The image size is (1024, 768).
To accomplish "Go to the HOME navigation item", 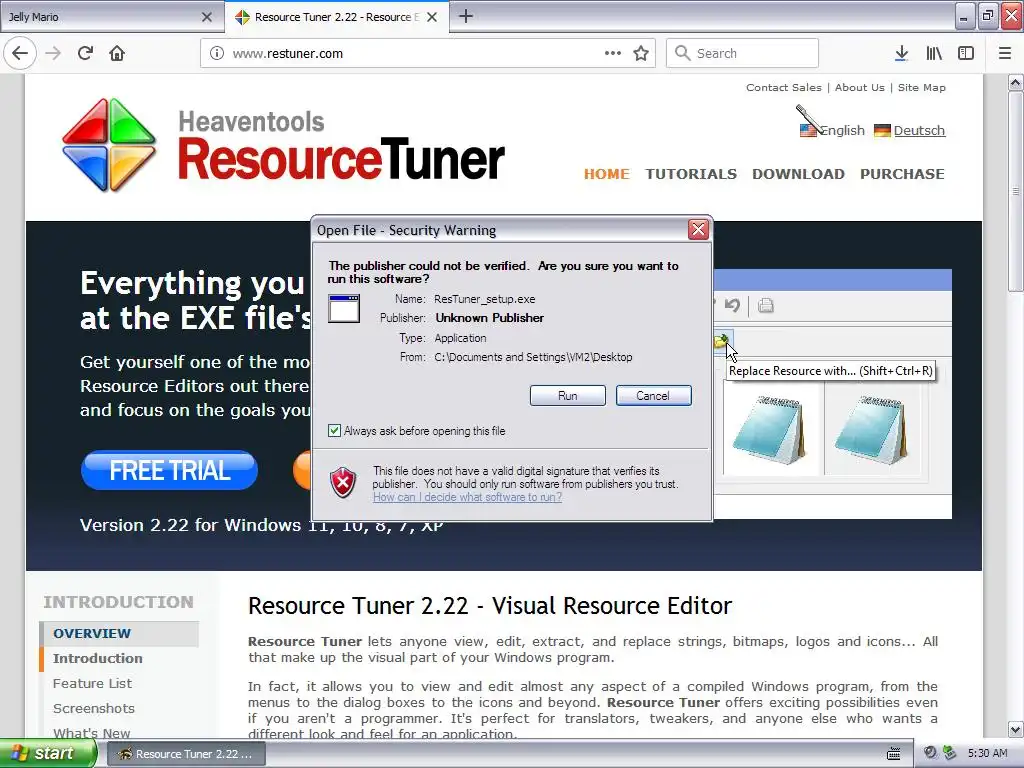I will (x=607, y=174).
